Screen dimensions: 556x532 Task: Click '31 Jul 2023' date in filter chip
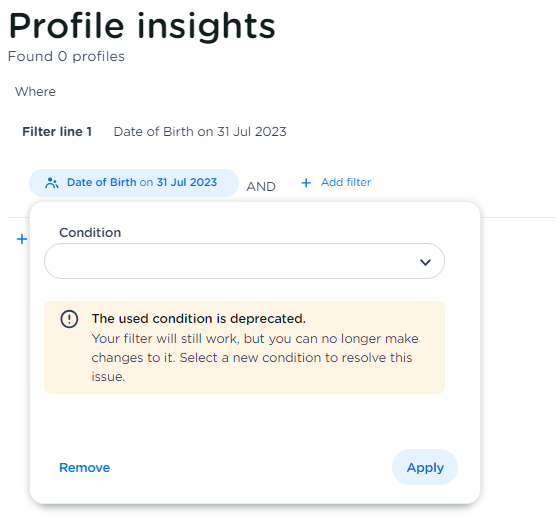[x=187, y=182]
